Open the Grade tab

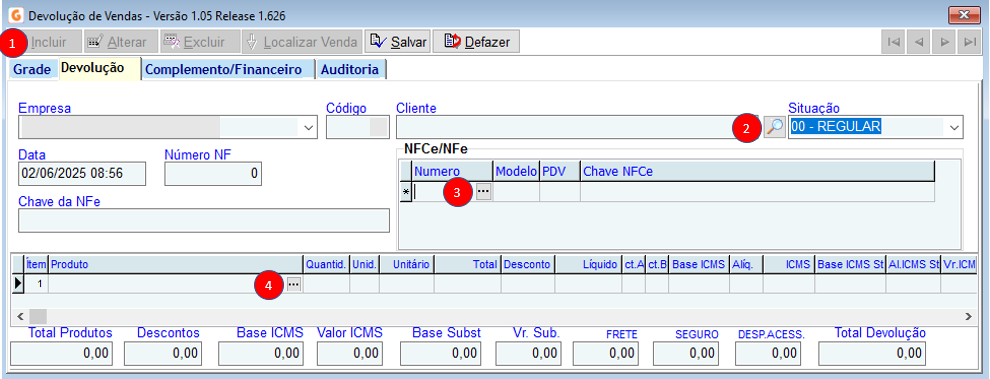pos(32,70)
